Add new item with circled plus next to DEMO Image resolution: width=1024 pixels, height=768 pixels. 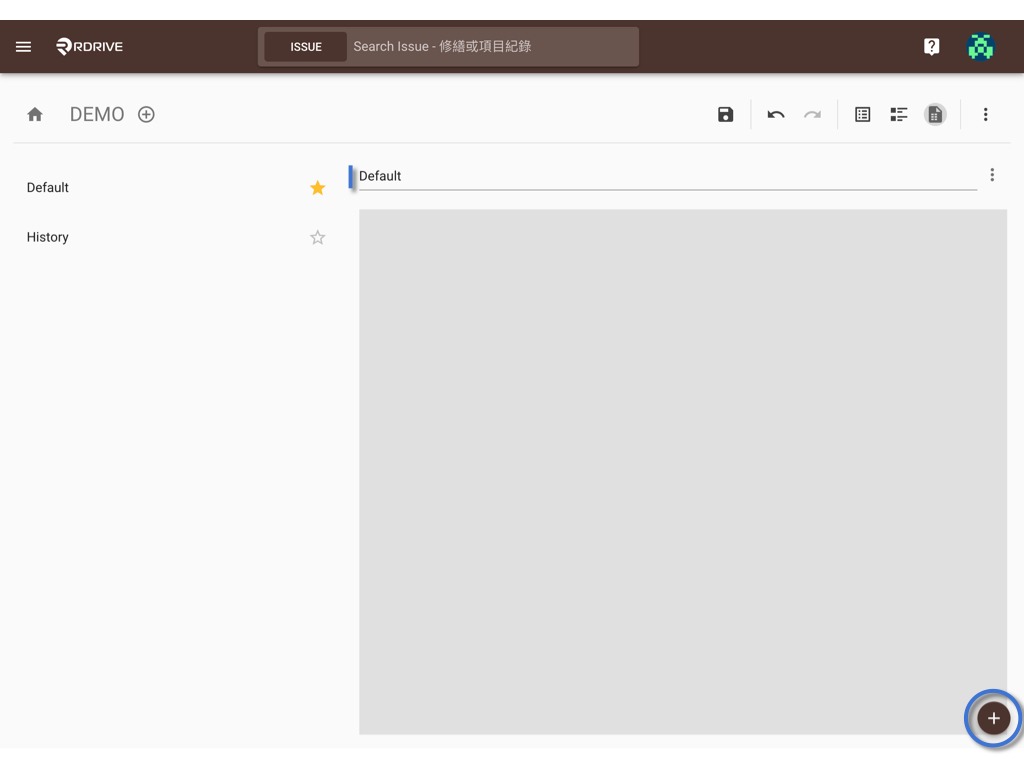(x=146, y=114)
